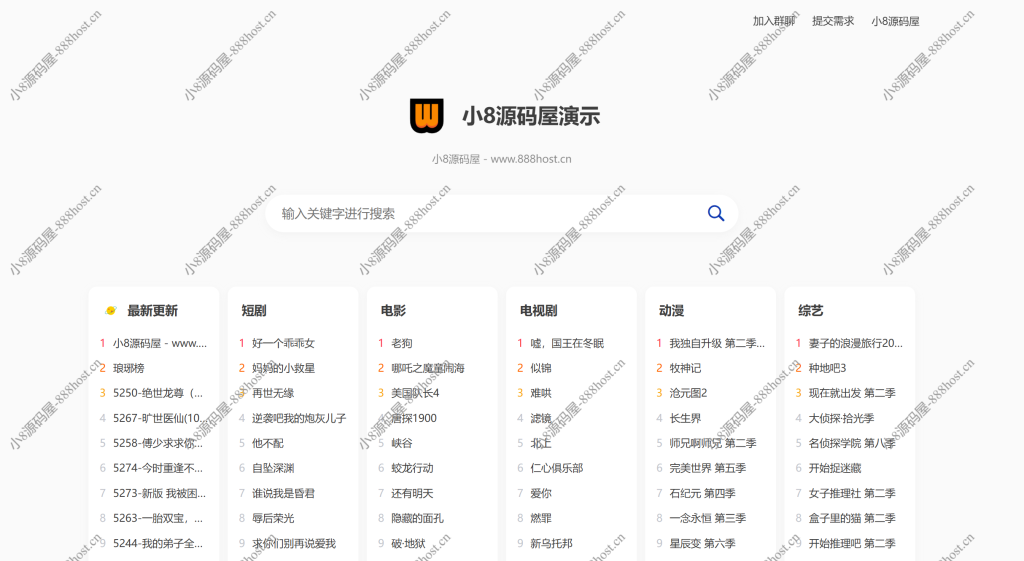Open movie 还有明天
Viewport: 1024px width, 561px height.
tap(412, 493)
